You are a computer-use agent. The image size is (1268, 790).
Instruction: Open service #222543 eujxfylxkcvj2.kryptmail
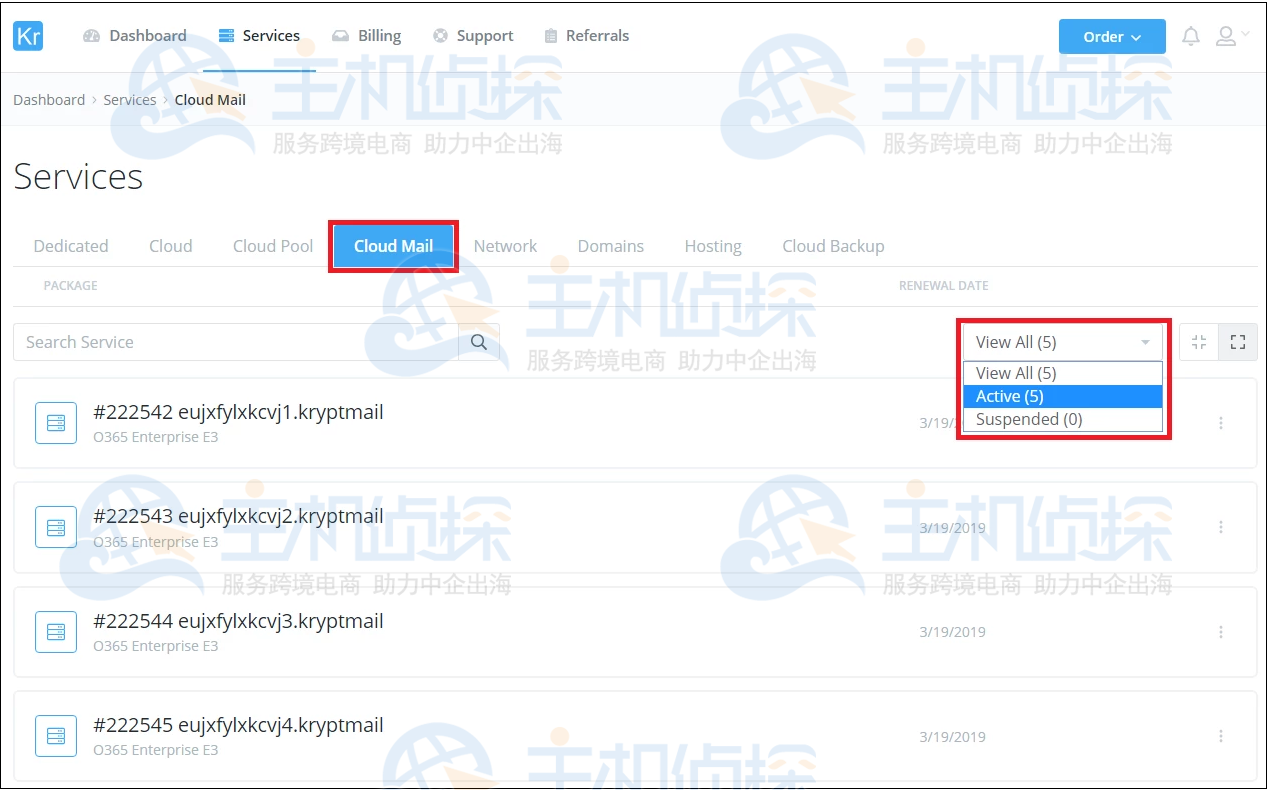238,516
